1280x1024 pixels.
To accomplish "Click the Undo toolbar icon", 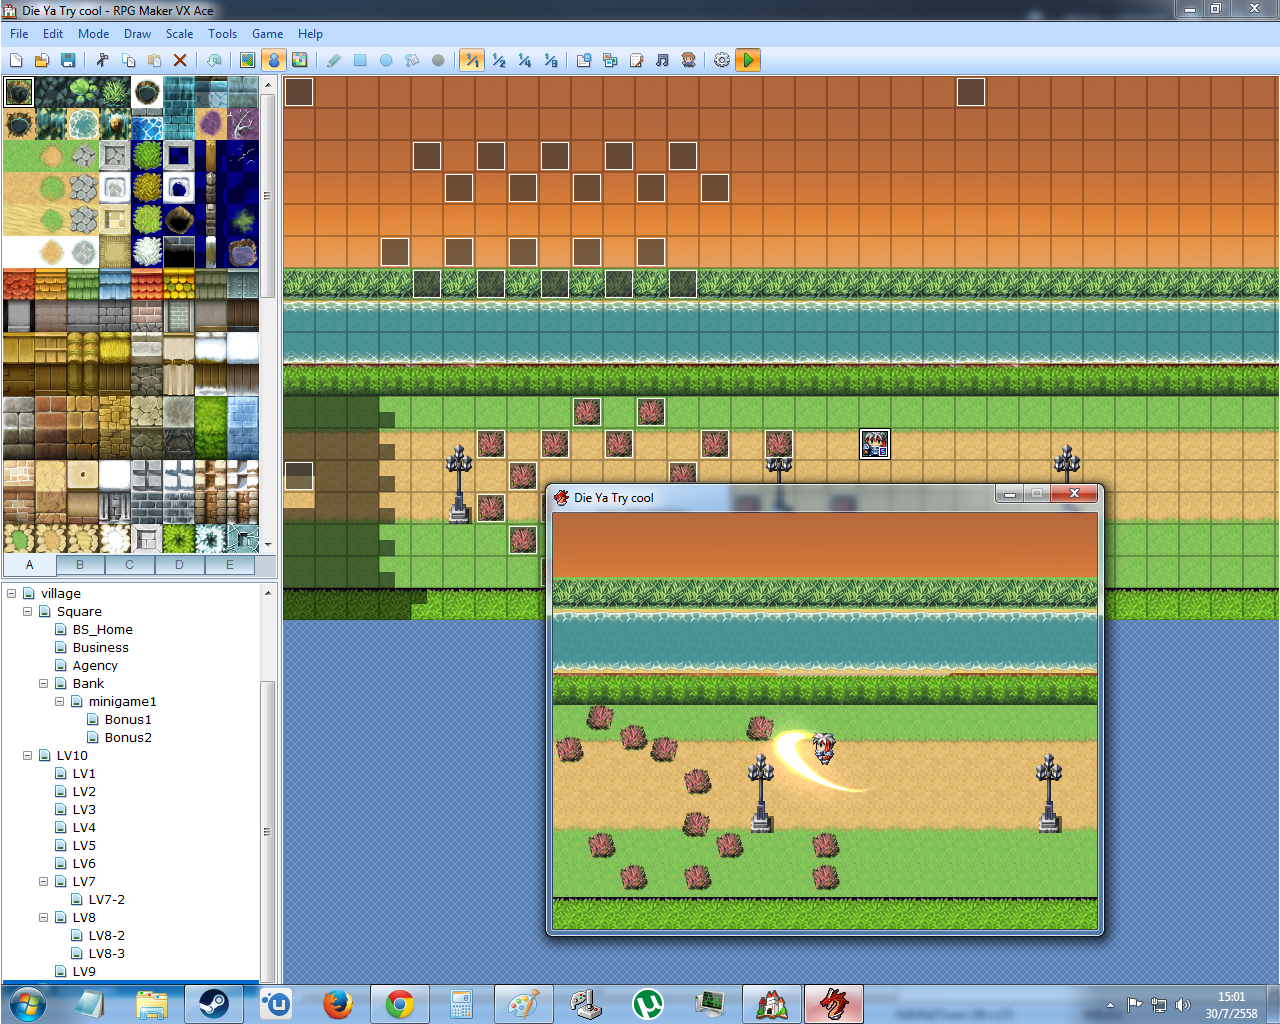I will 214,60.
